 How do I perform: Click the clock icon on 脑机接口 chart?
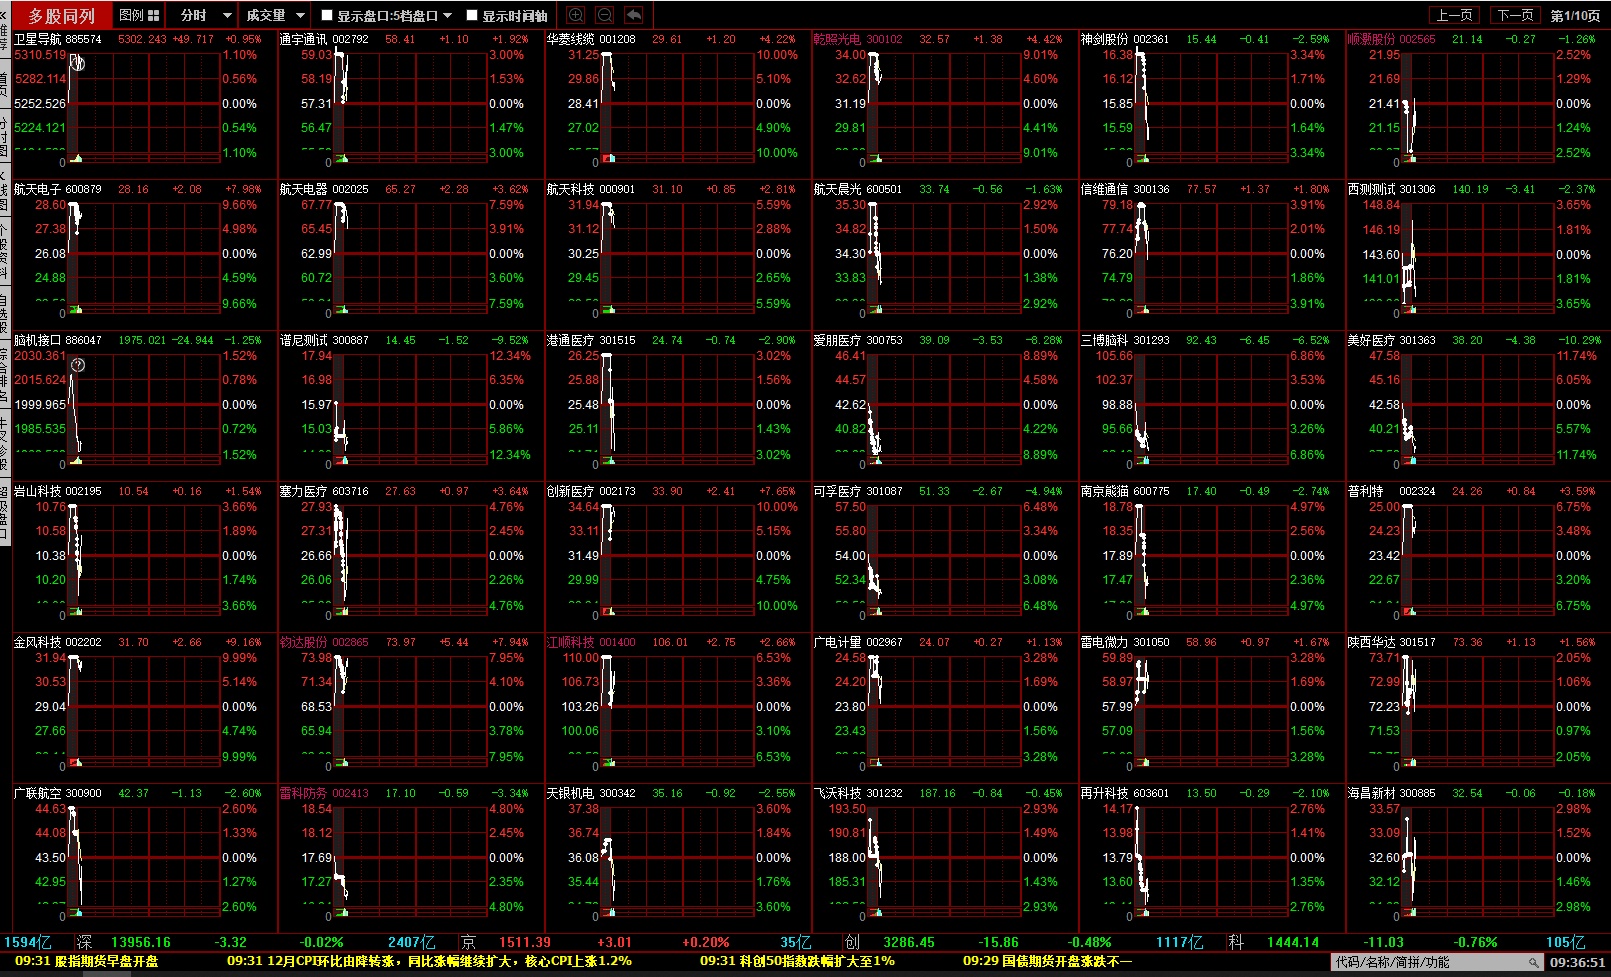coord(78,365)
